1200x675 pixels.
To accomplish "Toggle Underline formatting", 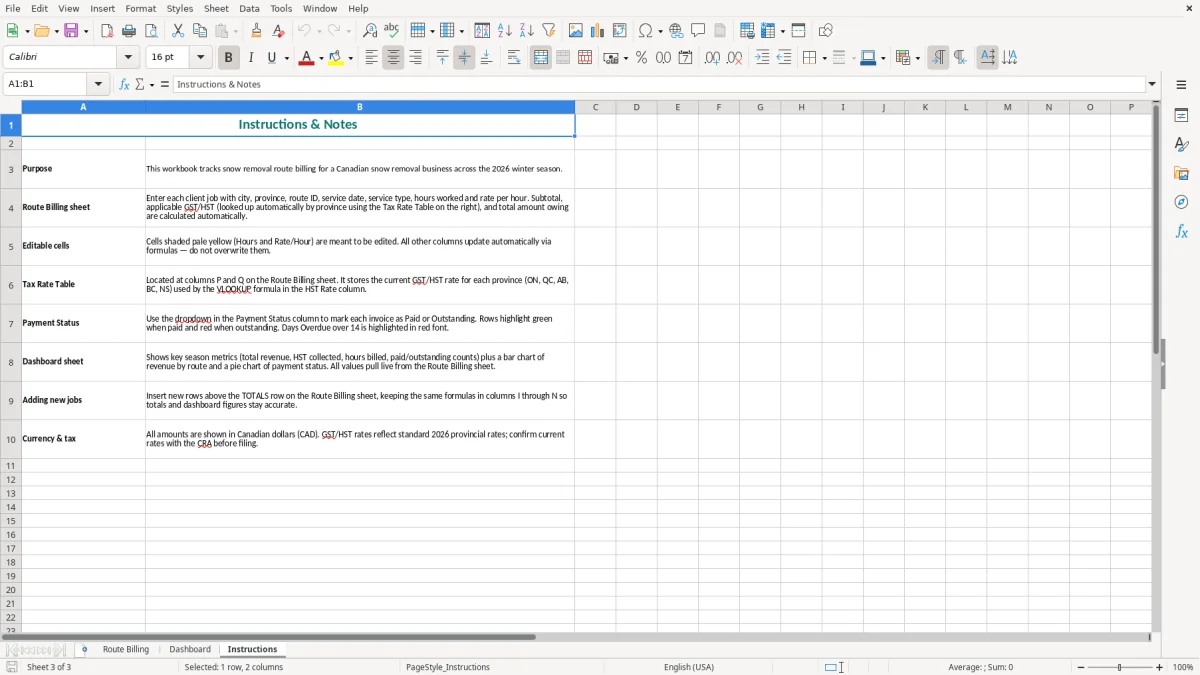I will pos(271,58).
